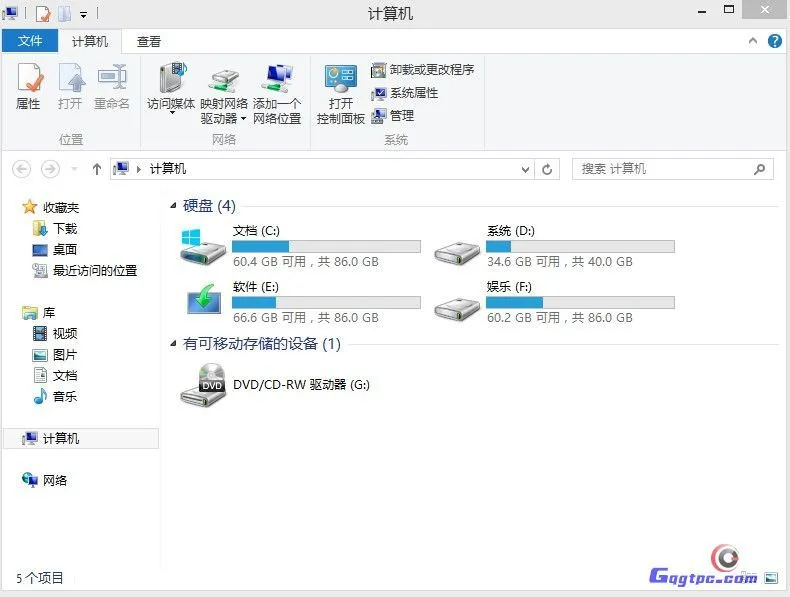The height and width of the screenshot is (598, 790).
Task: Click the search magnifier icon
Action: click(x=759, y=169)
